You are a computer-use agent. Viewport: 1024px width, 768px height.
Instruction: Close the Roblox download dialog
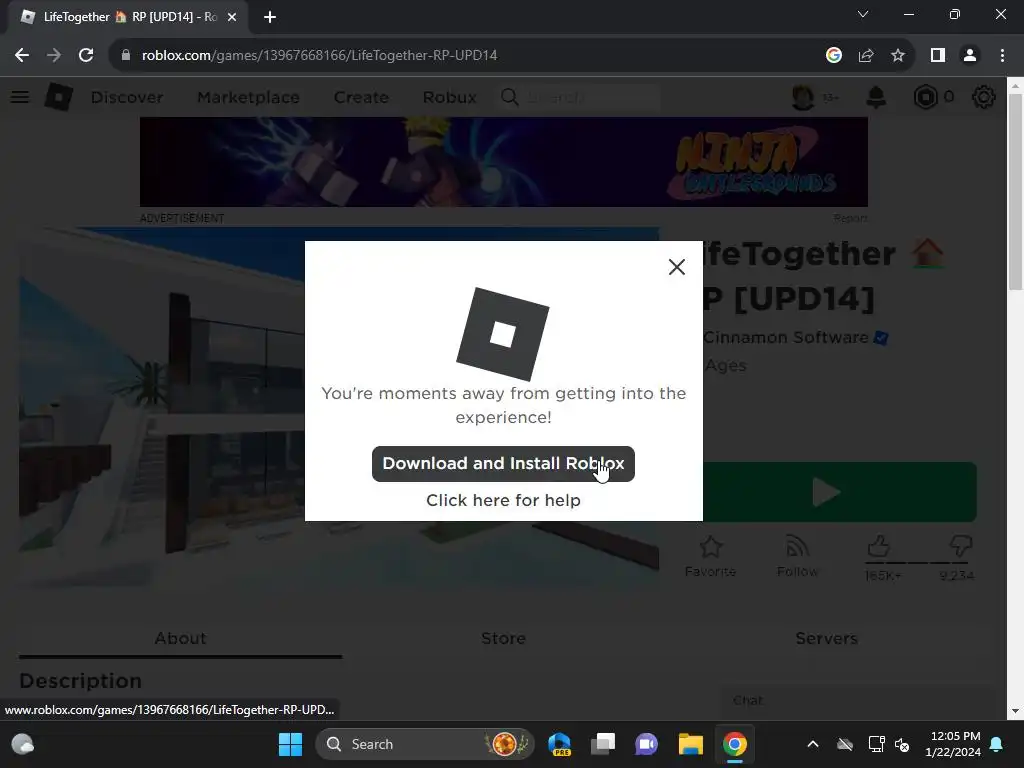pos(677,266)
